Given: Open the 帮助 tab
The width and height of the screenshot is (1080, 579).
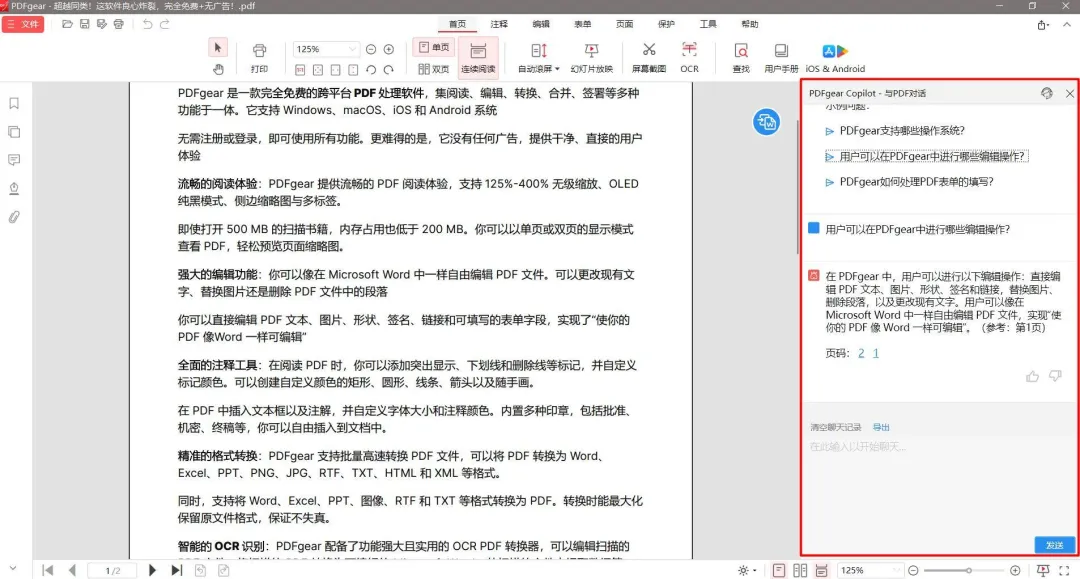Looking at the screenshot, I should click(749, 24).
